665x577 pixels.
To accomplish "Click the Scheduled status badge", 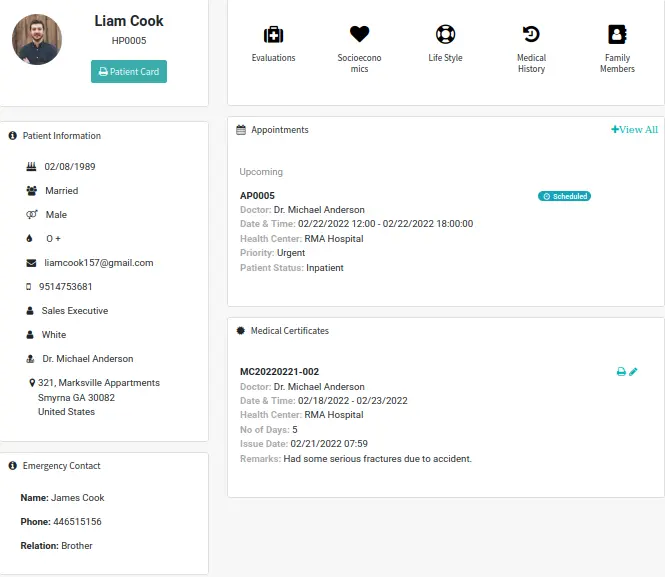I will [x=564, y=196].
